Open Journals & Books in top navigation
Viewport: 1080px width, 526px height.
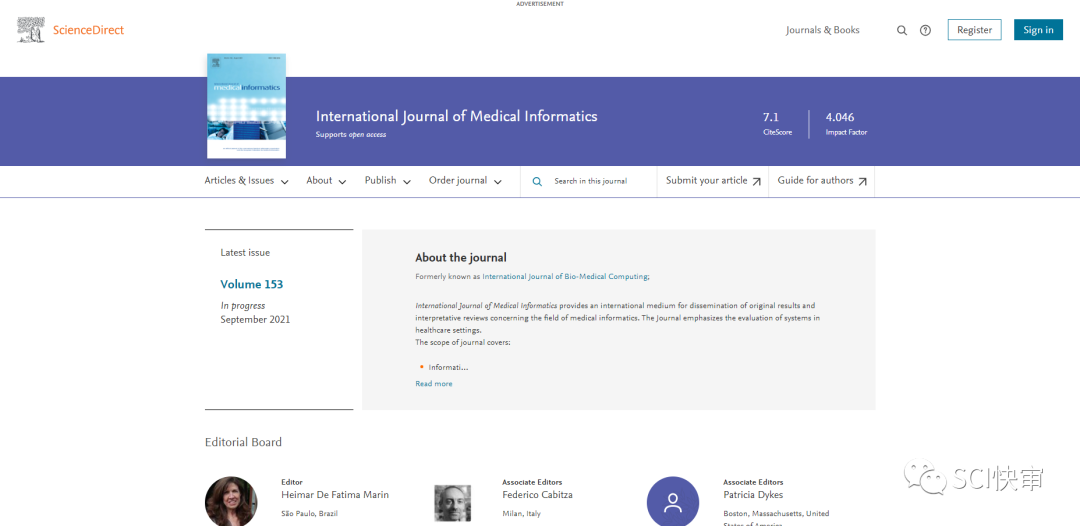pos(822,30)
